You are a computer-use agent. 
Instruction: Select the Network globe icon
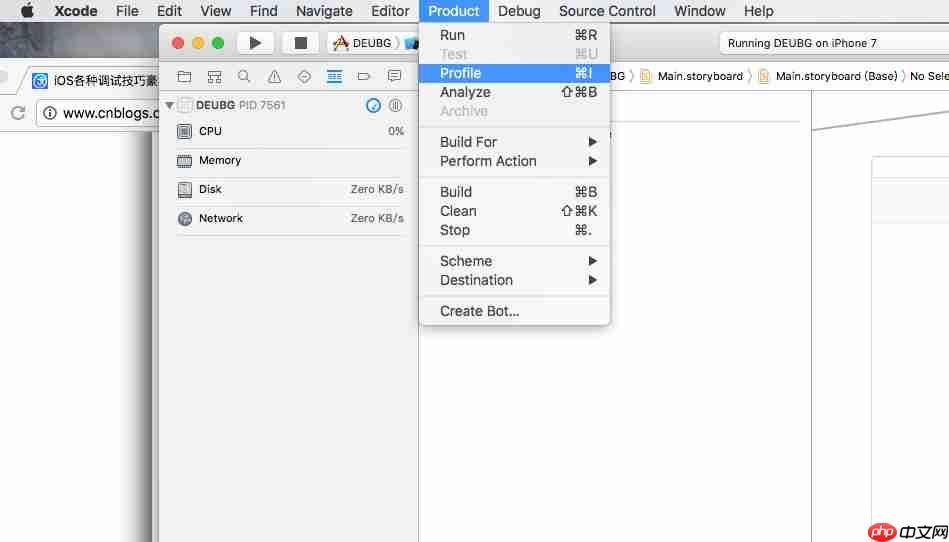(185, 218)
